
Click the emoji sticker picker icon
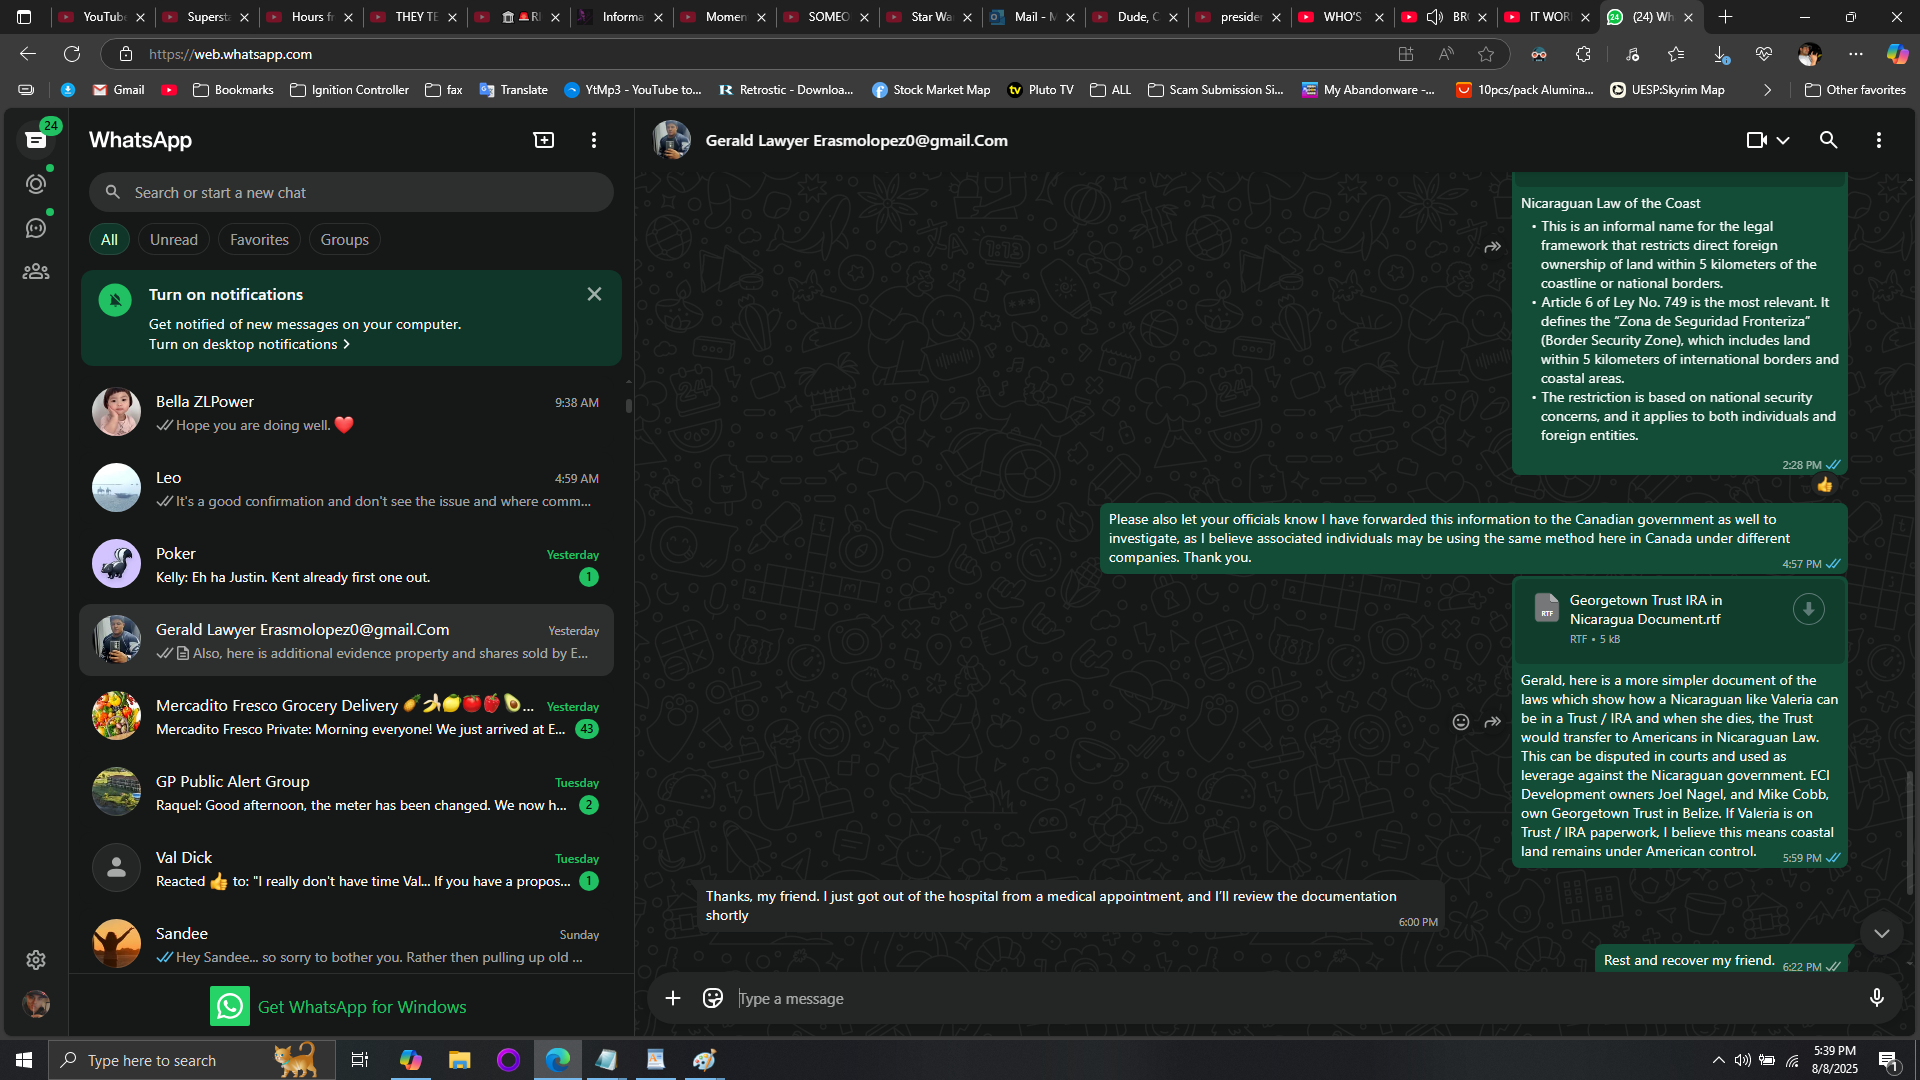[x=713, y=998]
